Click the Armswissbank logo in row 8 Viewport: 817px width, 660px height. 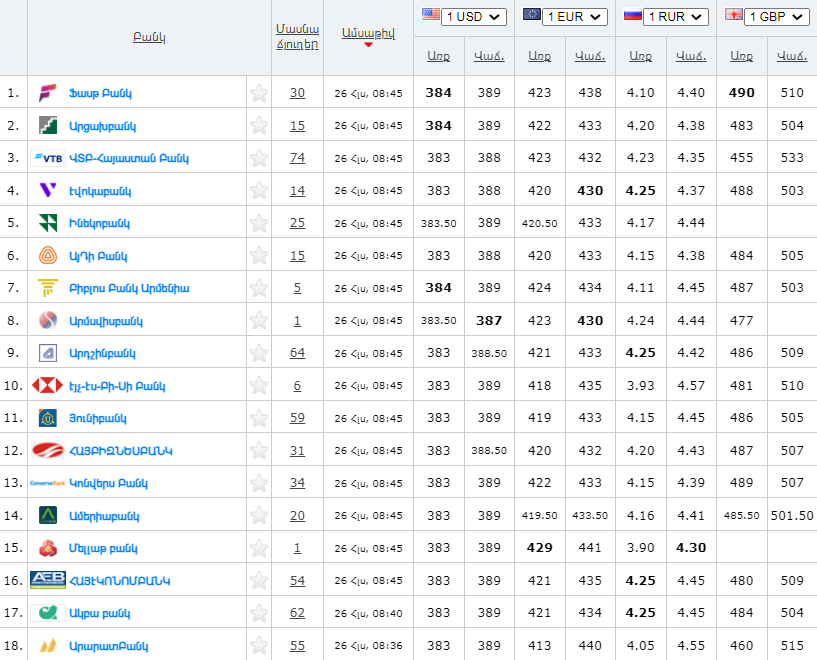click(48, 320)
